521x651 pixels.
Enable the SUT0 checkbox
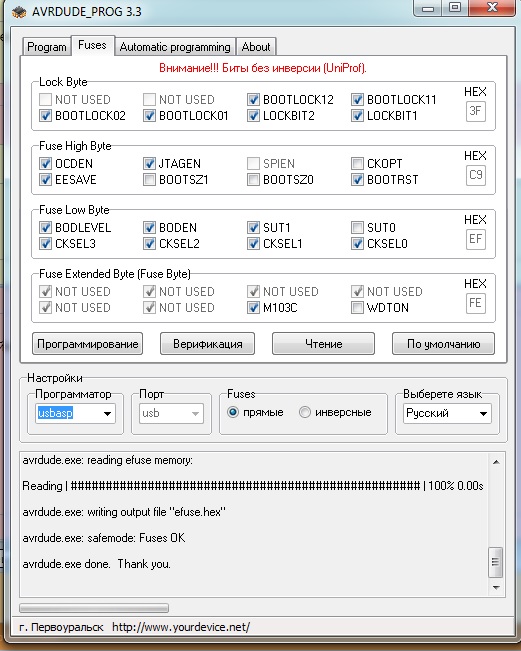(x=357, y=228)
